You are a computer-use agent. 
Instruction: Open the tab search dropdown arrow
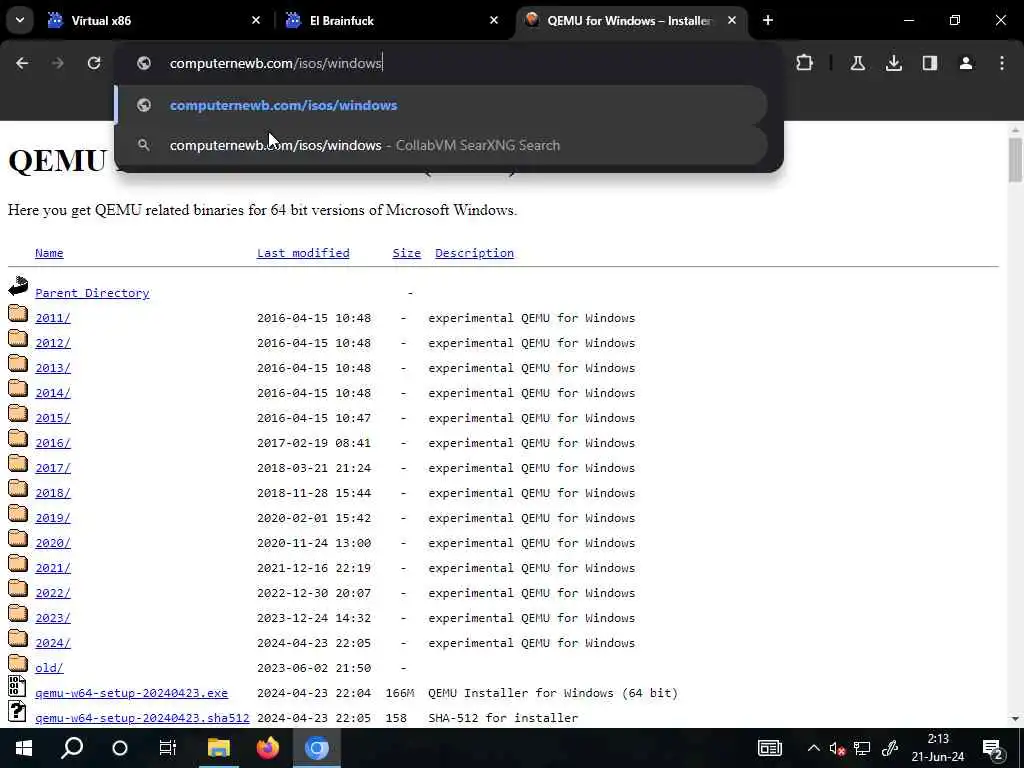20,20
